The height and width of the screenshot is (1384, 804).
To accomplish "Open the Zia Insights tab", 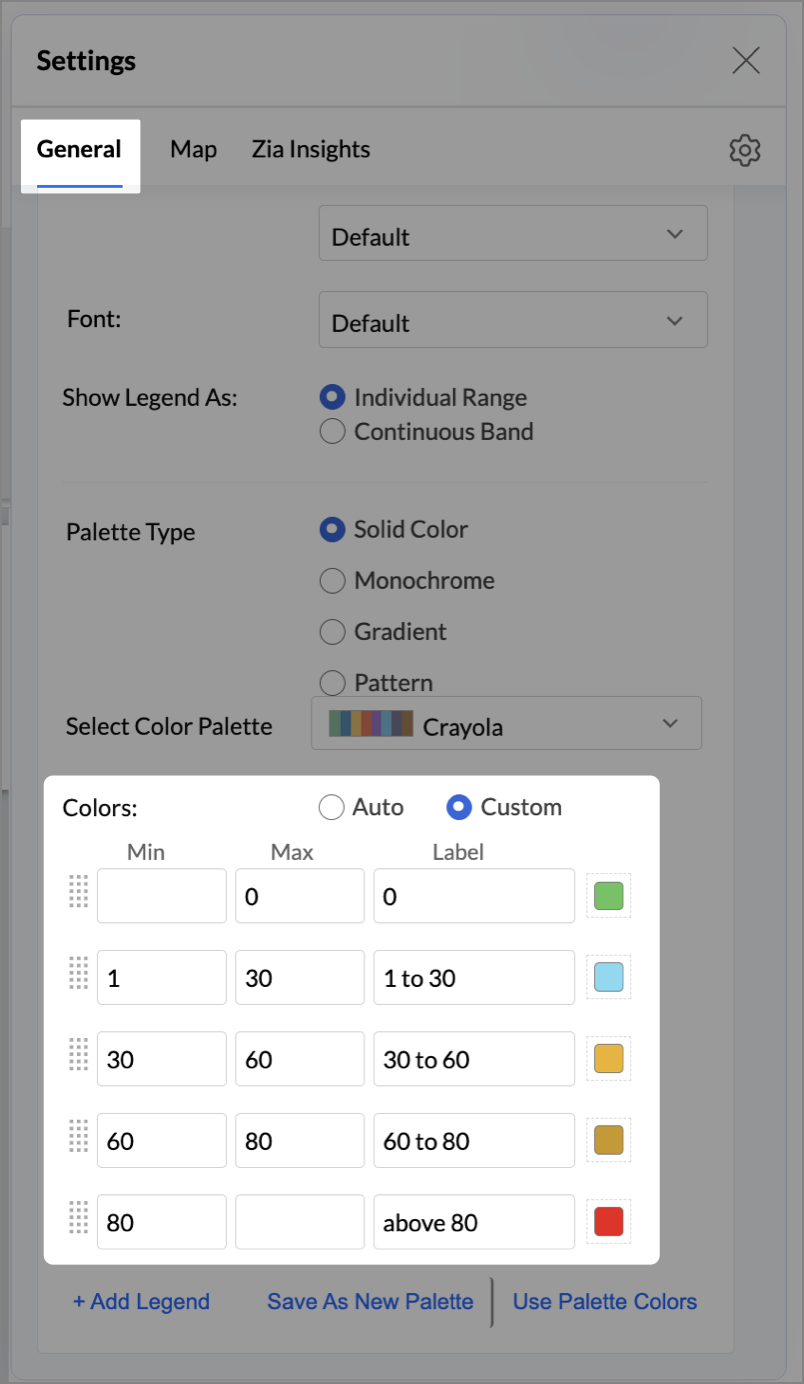I will (x=311, y=150).
